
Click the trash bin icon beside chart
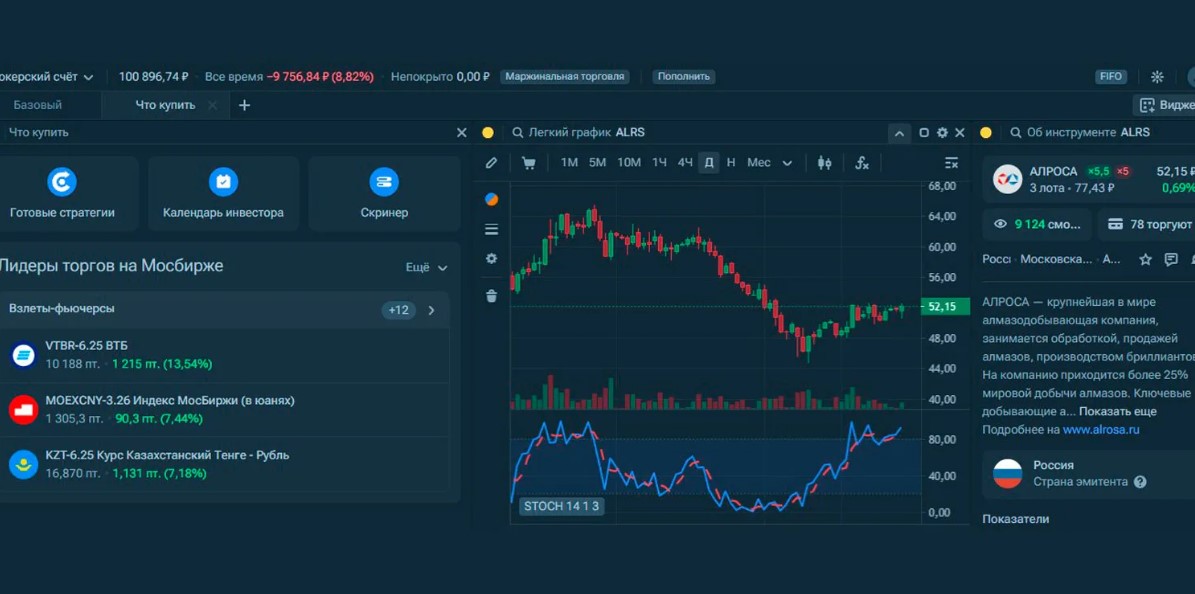(x=492, y=296)
